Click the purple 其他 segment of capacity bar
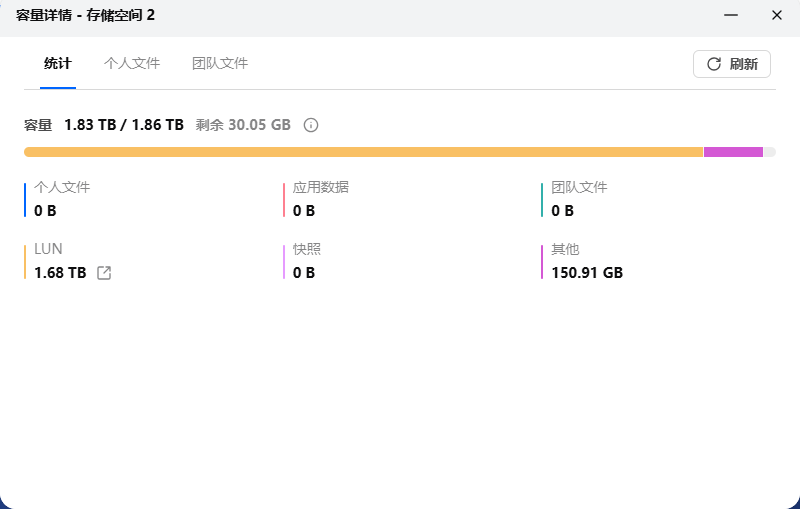This screenshot has width=800, height=509. pos(733,152)
